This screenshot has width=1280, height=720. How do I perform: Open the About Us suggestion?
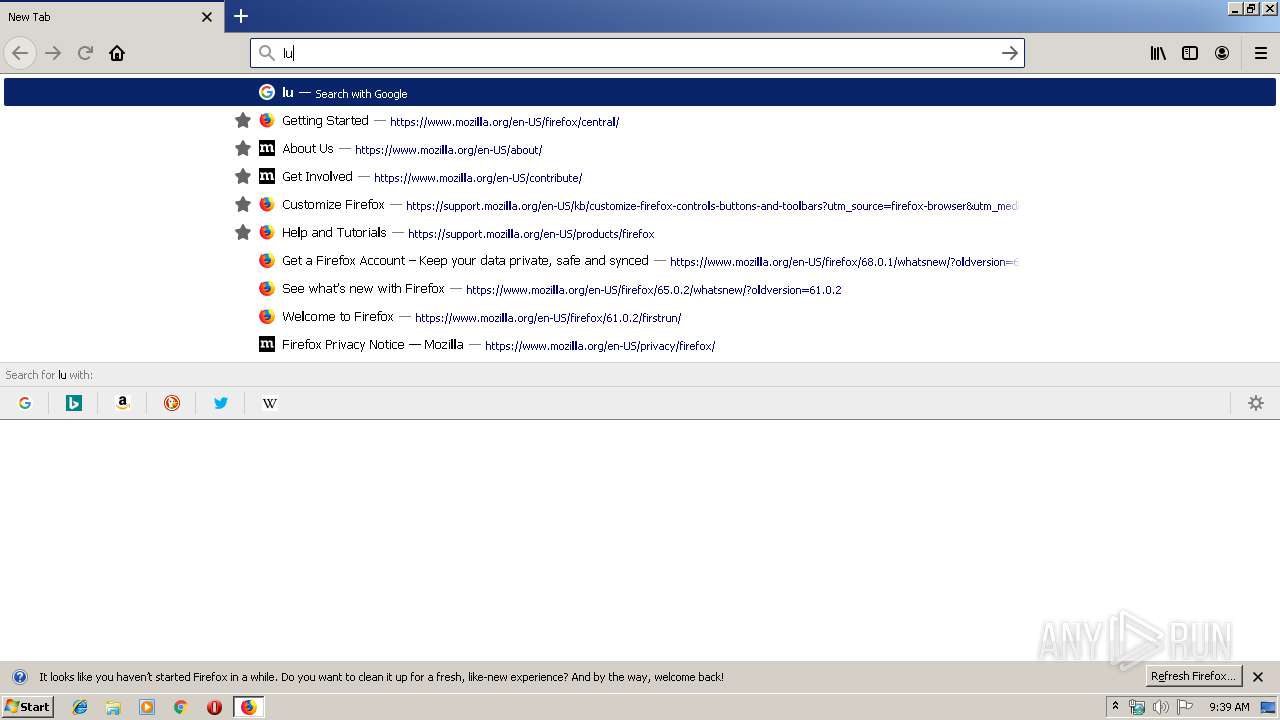[640, 148]
